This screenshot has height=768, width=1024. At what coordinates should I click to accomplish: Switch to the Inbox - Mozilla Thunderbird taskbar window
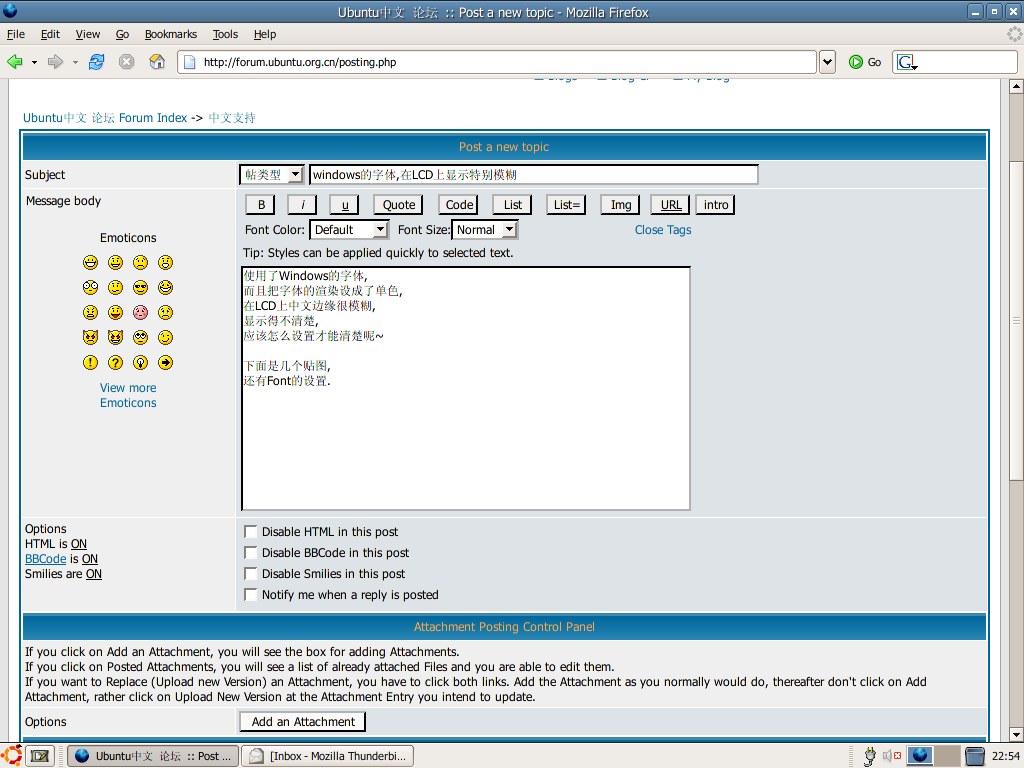[x=328, y=756]
